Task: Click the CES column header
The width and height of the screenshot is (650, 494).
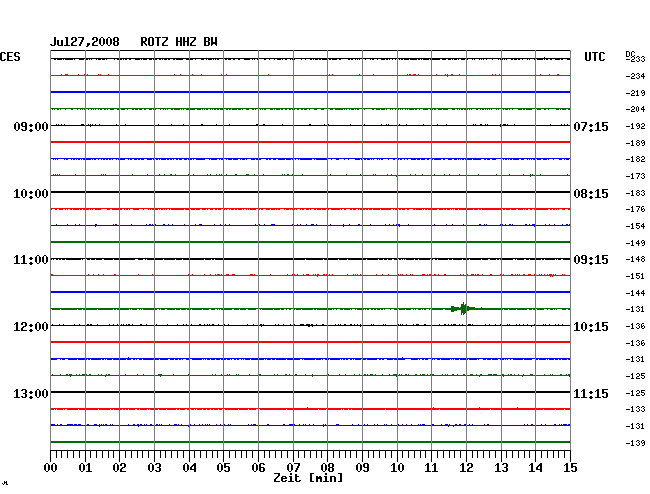Action: click(x=10, y=57)
